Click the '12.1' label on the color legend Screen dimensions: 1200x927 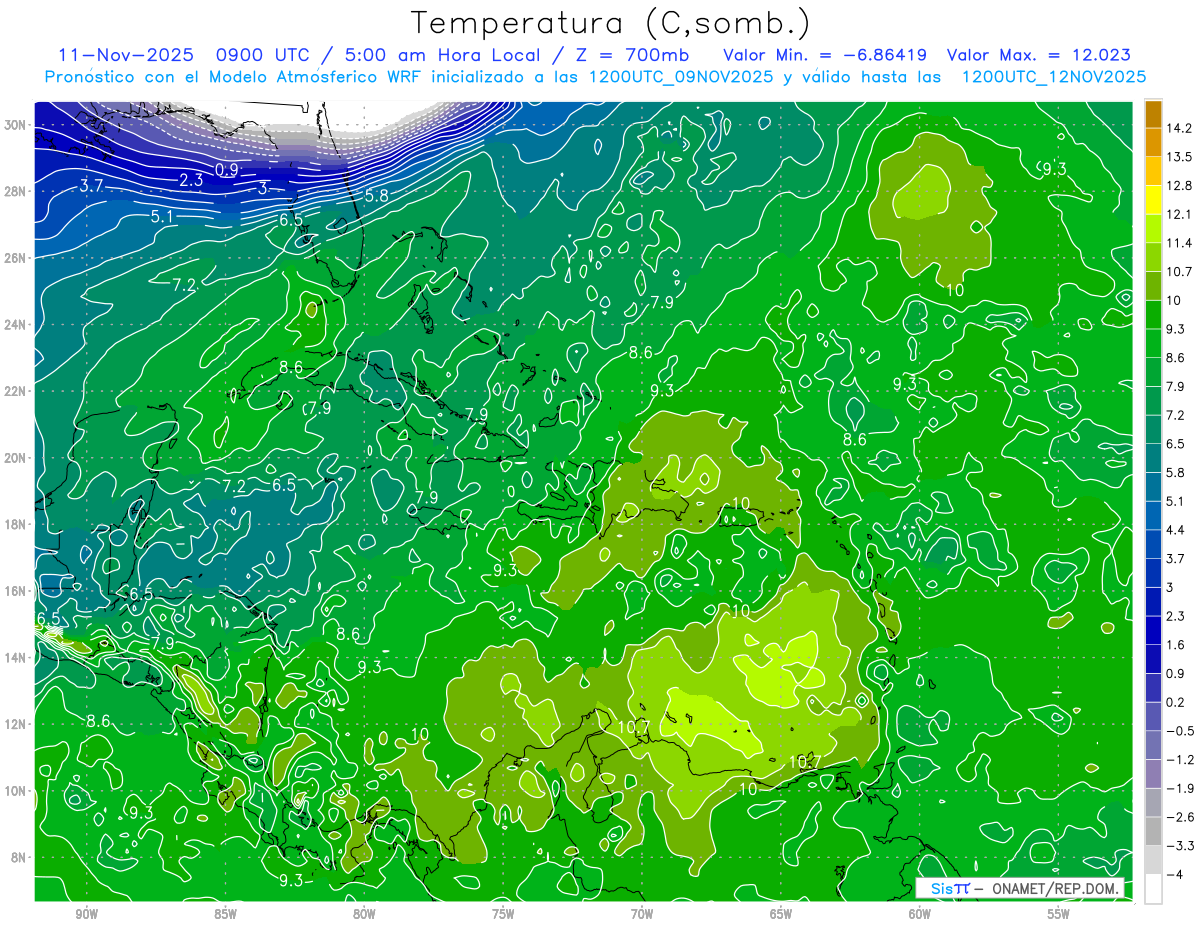[x=1180, y=214]
